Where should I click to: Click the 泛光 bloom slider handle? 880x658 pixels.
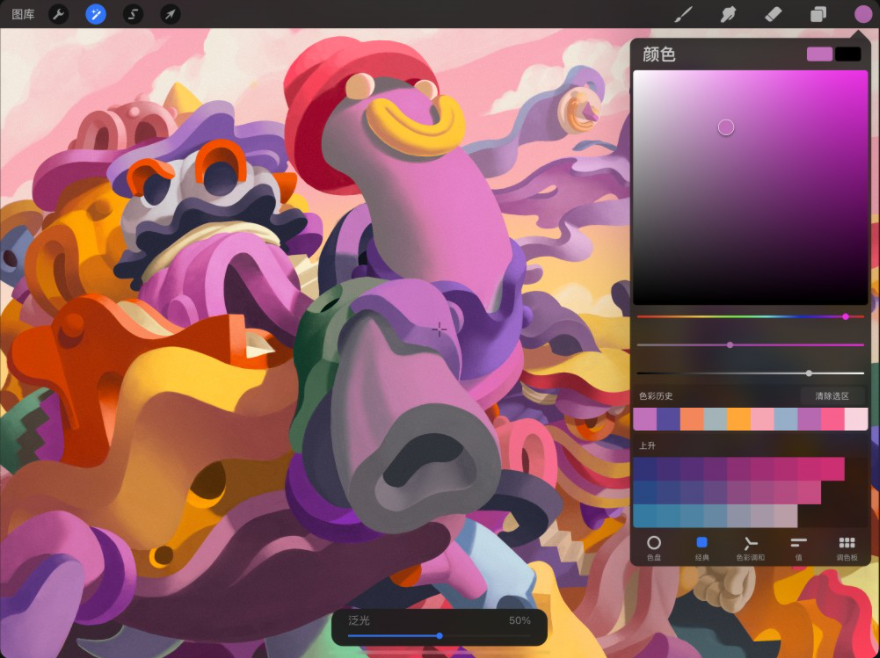pos(438,636)
